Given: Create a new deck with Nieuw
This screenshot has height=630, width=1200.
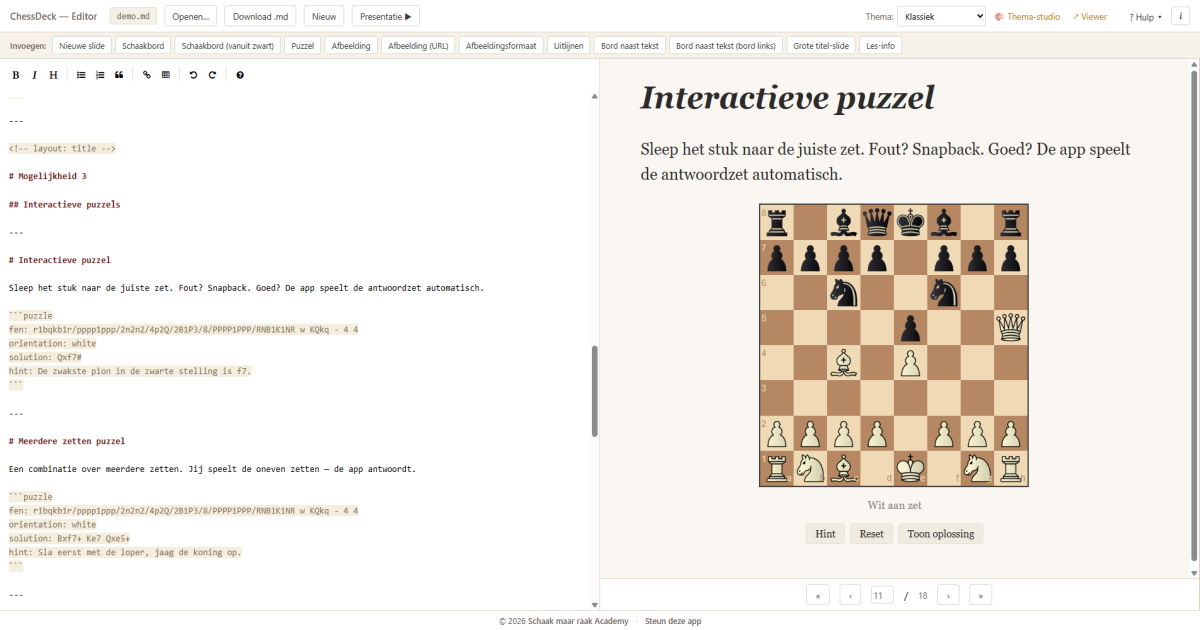Looking at the screenshot, I should [324, 16].
